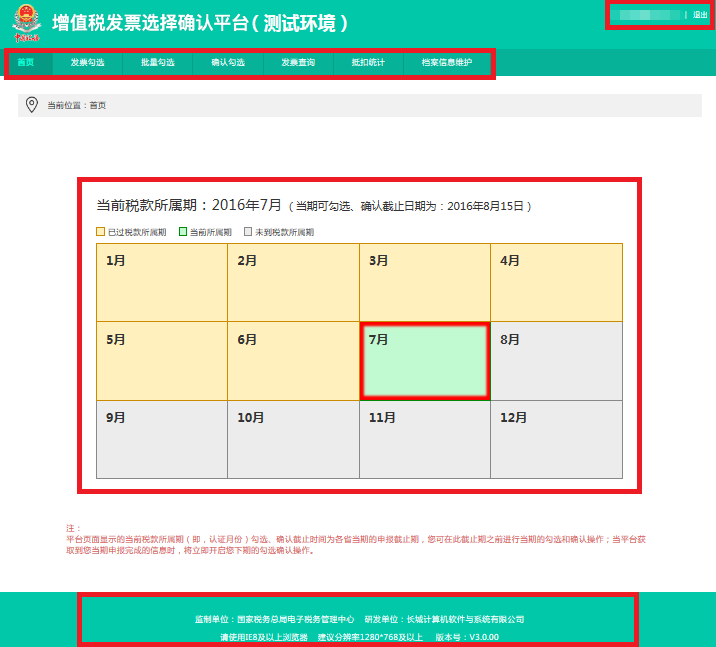Select the 12月 calendar cell
Viewport: 716px width, 647px height.
(557, 440)
